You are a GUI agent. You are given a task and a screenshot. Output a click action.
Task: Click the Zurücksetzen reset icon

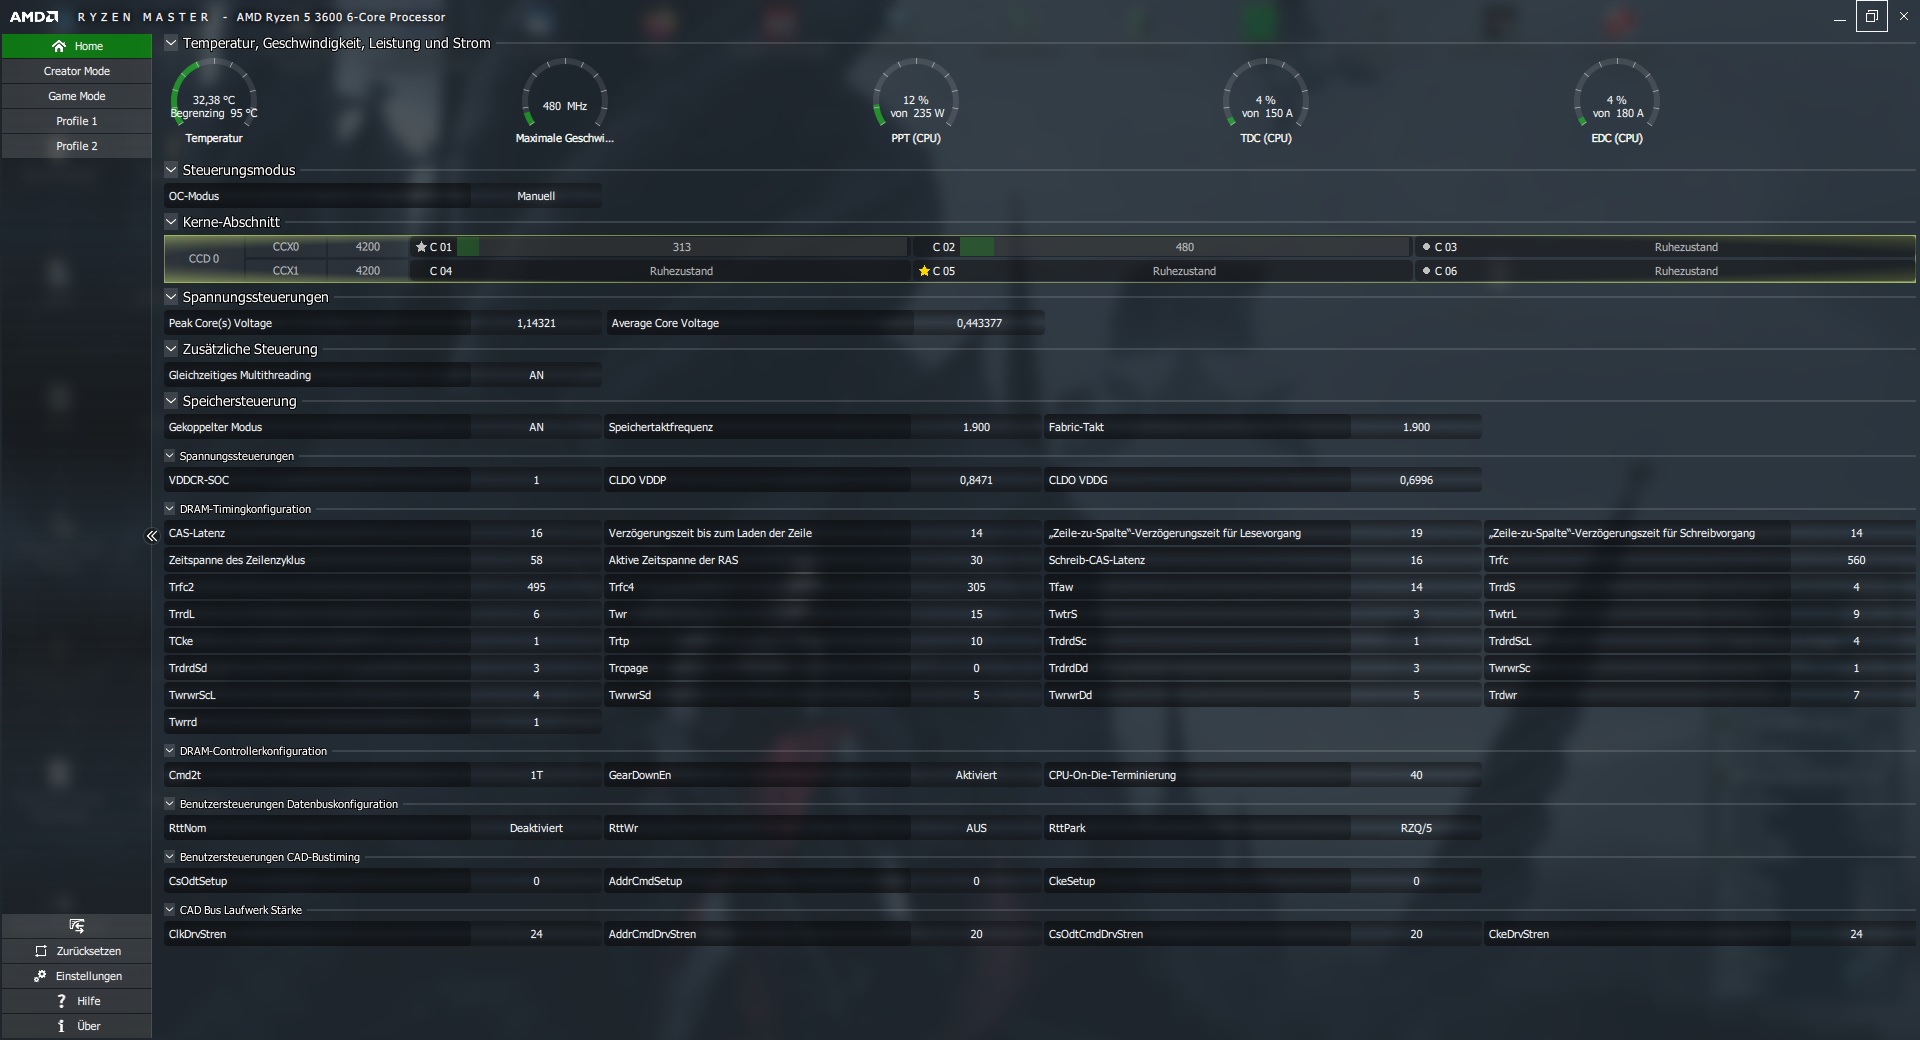coord(41,951)
